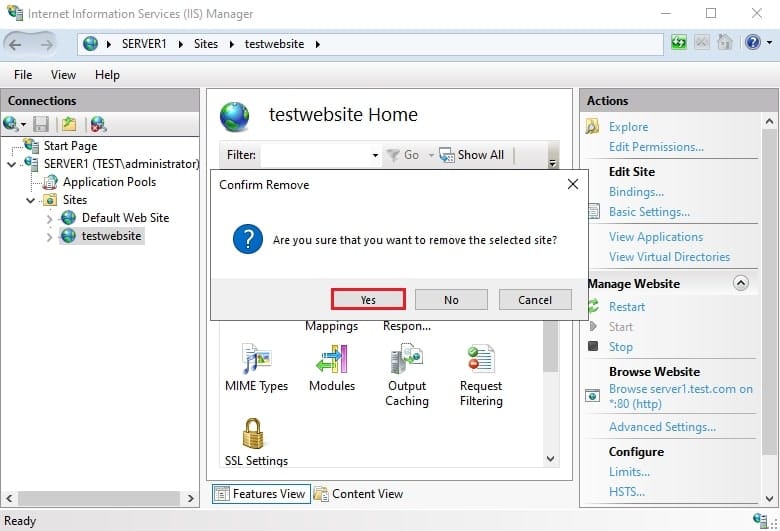780x531 pixels.
Task: Click the delete connection icon in Connections toolbar
Action: point(98,124)
